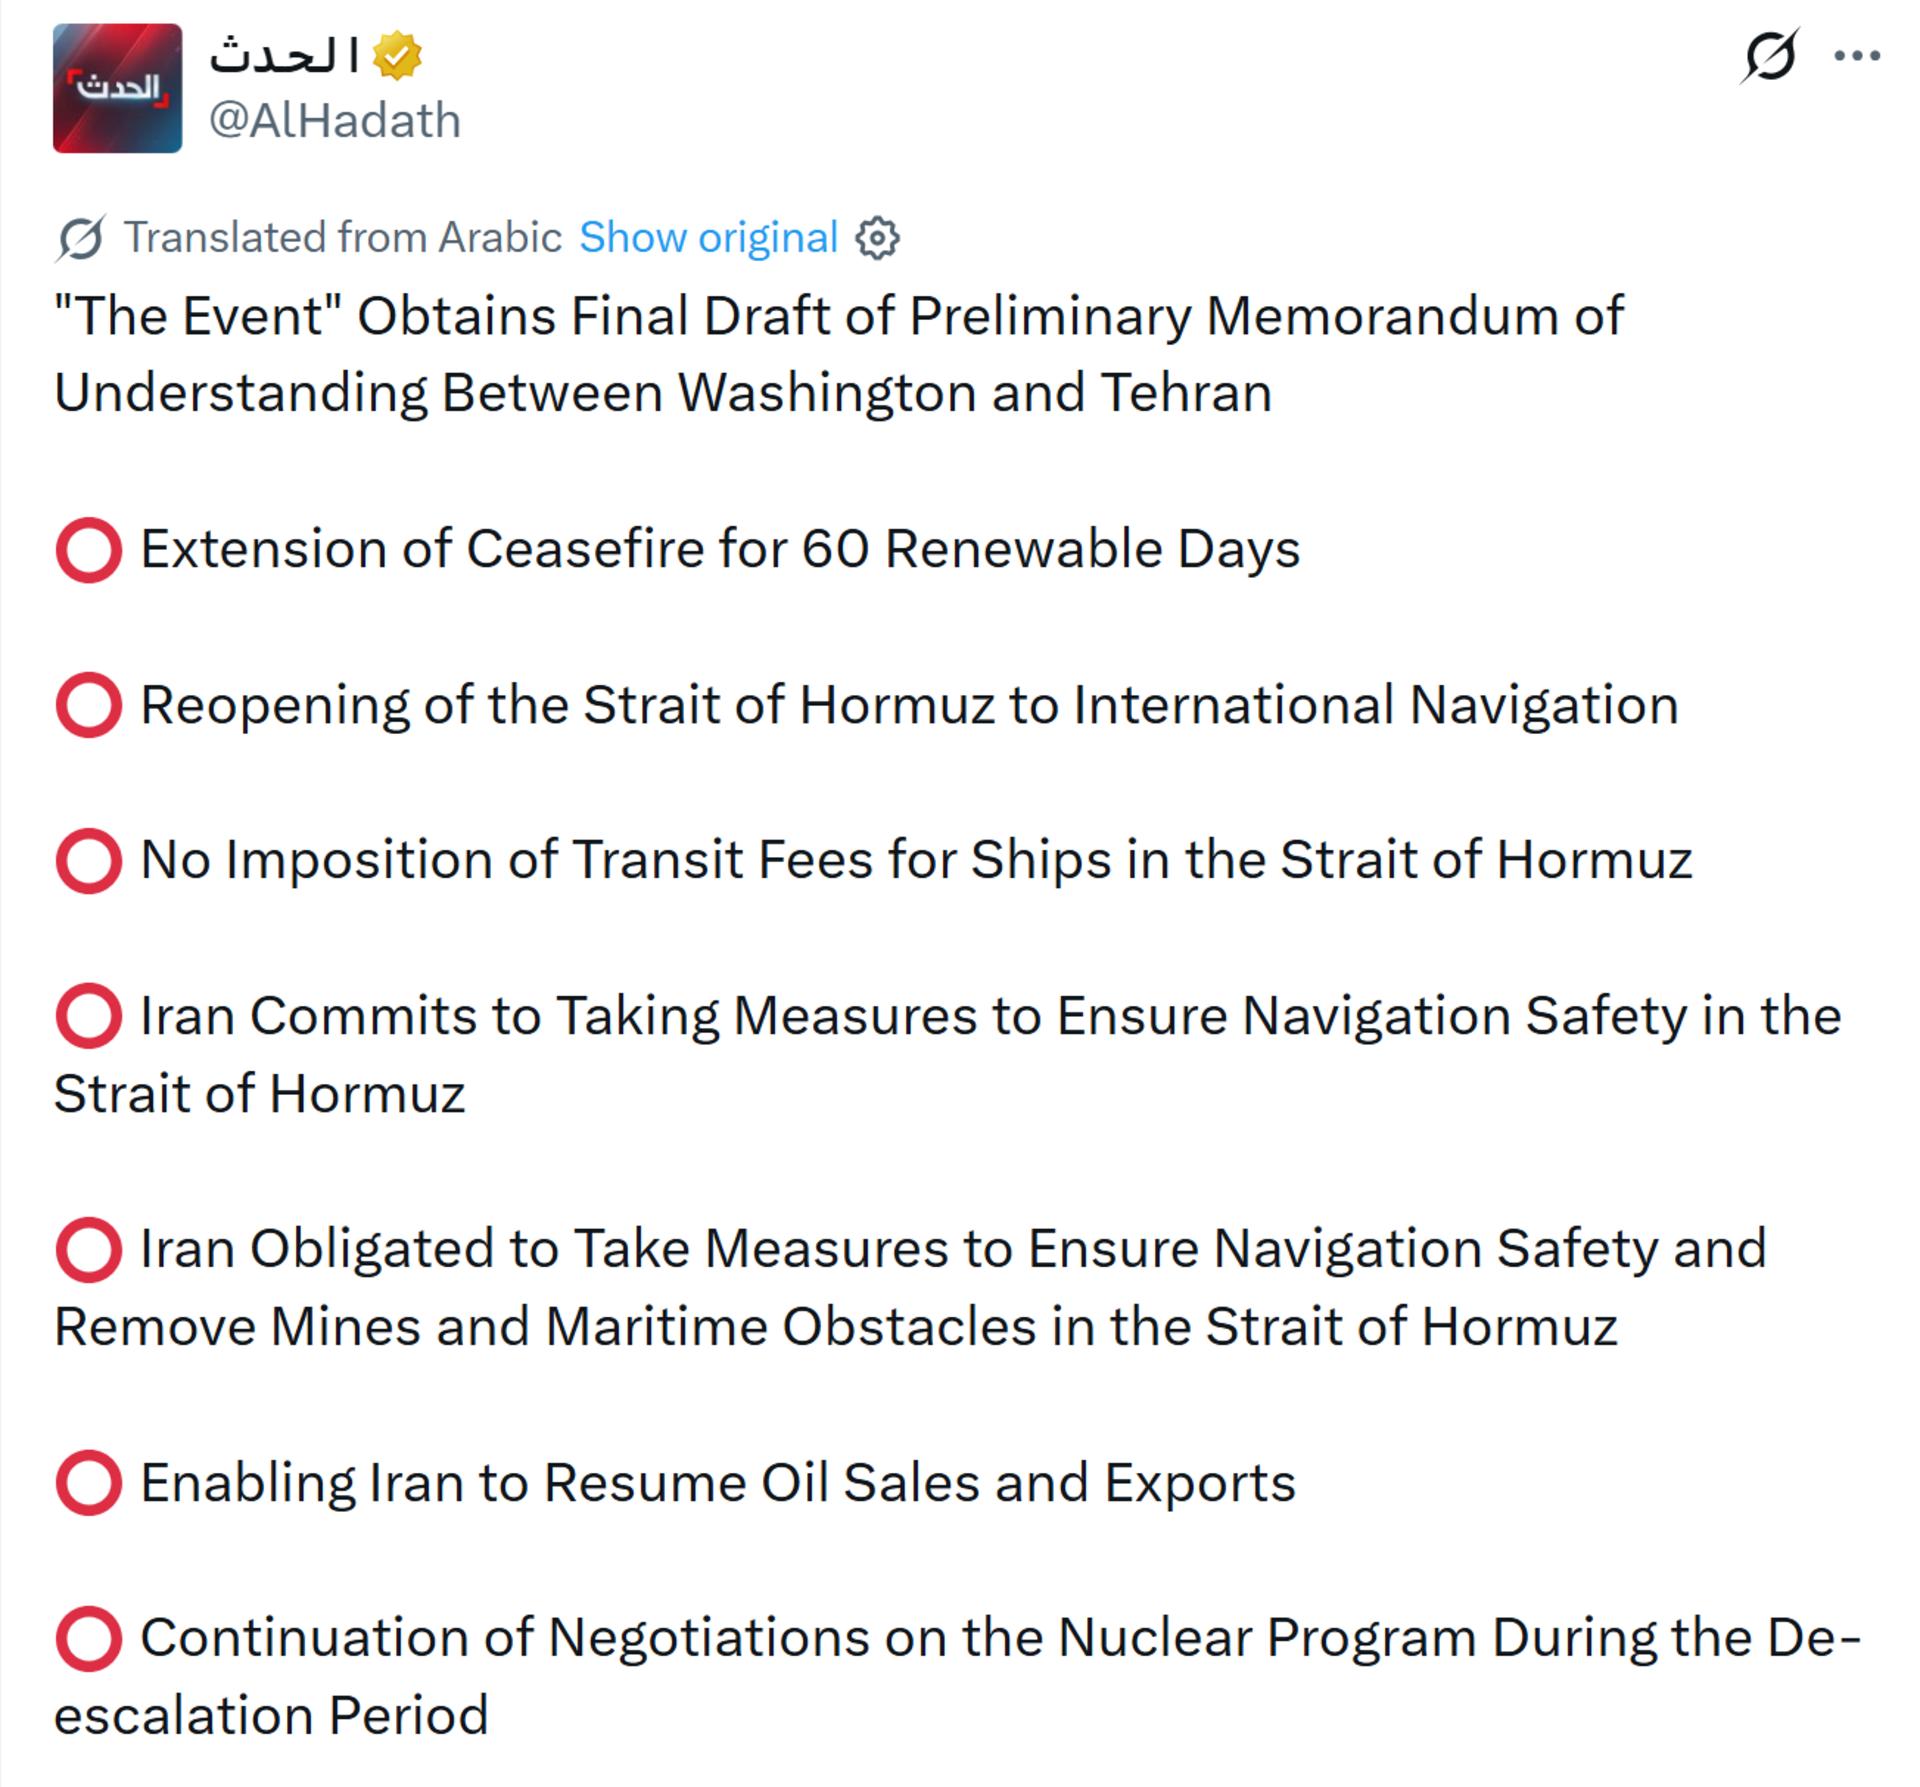Click the red circle before No Imposition

(89, 860)
